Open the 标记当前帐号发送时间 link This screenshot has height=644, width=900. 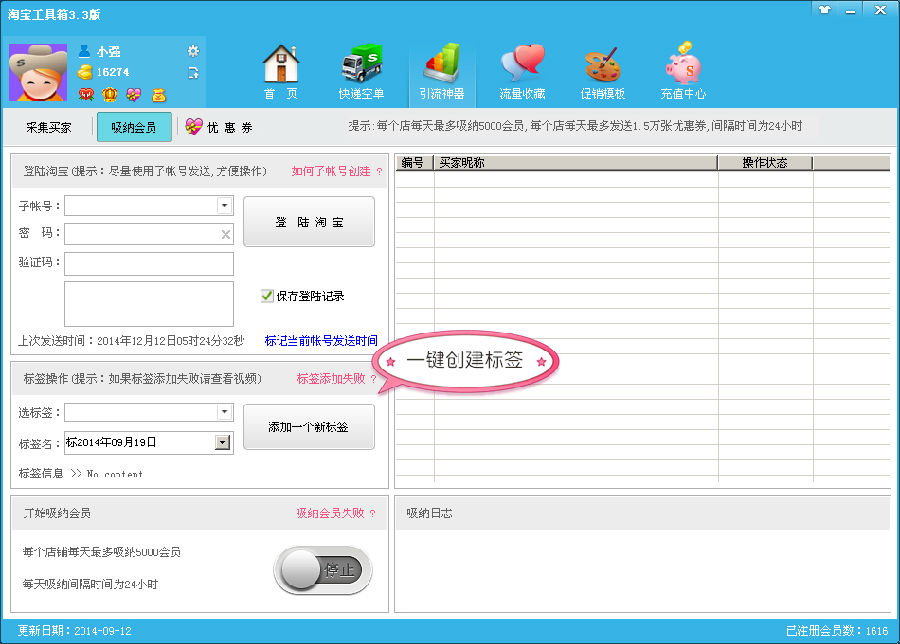321,341
